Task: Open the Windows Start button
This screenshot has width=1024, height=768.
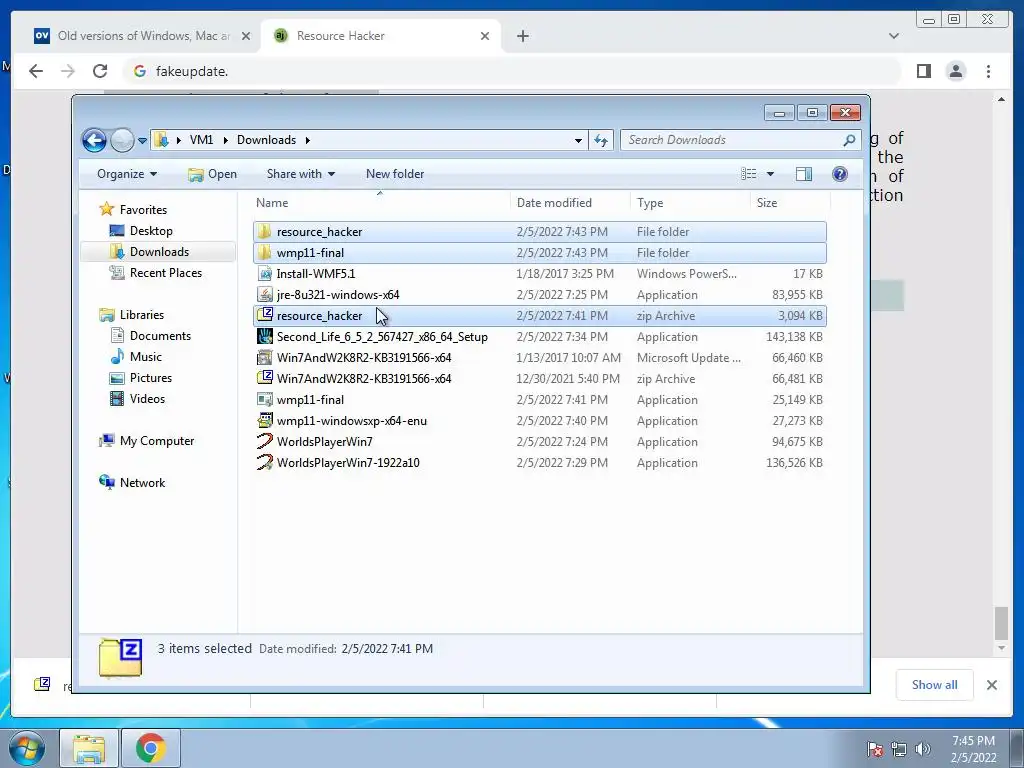Action: pos(26,748)
